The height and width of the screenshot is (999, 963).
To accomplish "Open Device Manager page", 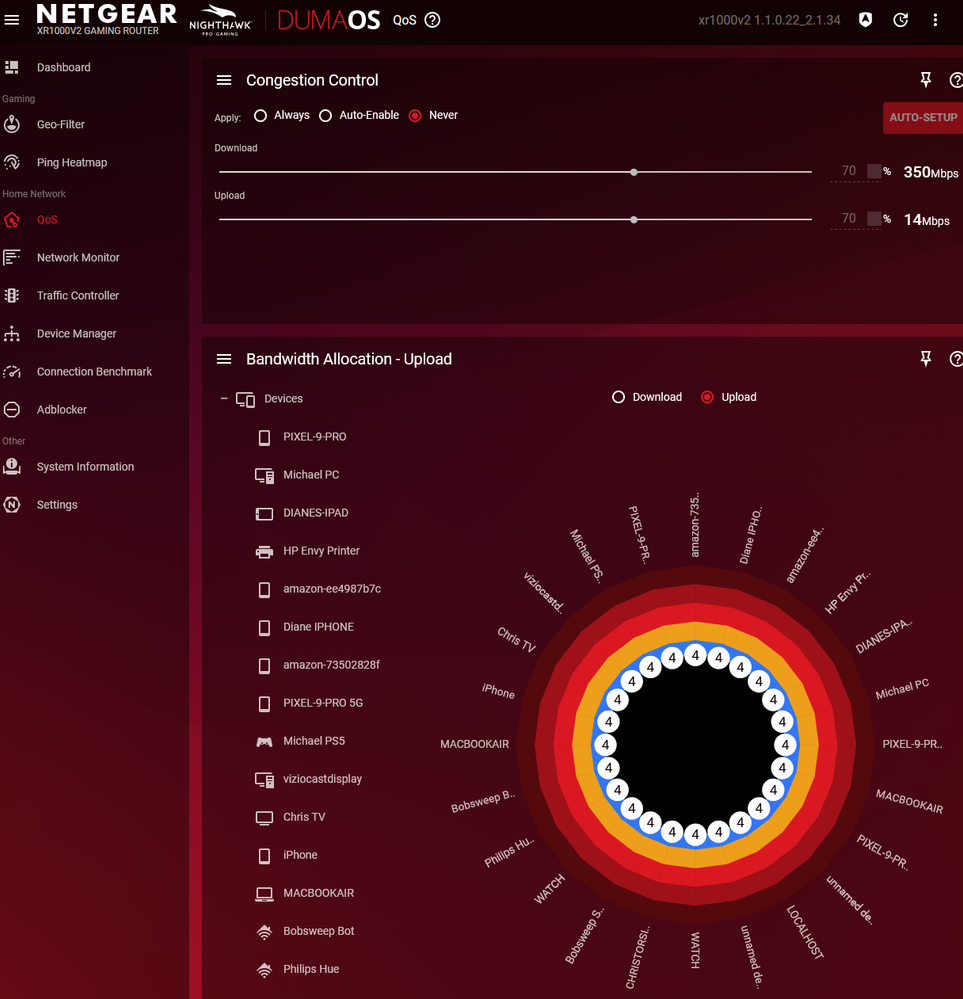I will click(x=76, y=333).
